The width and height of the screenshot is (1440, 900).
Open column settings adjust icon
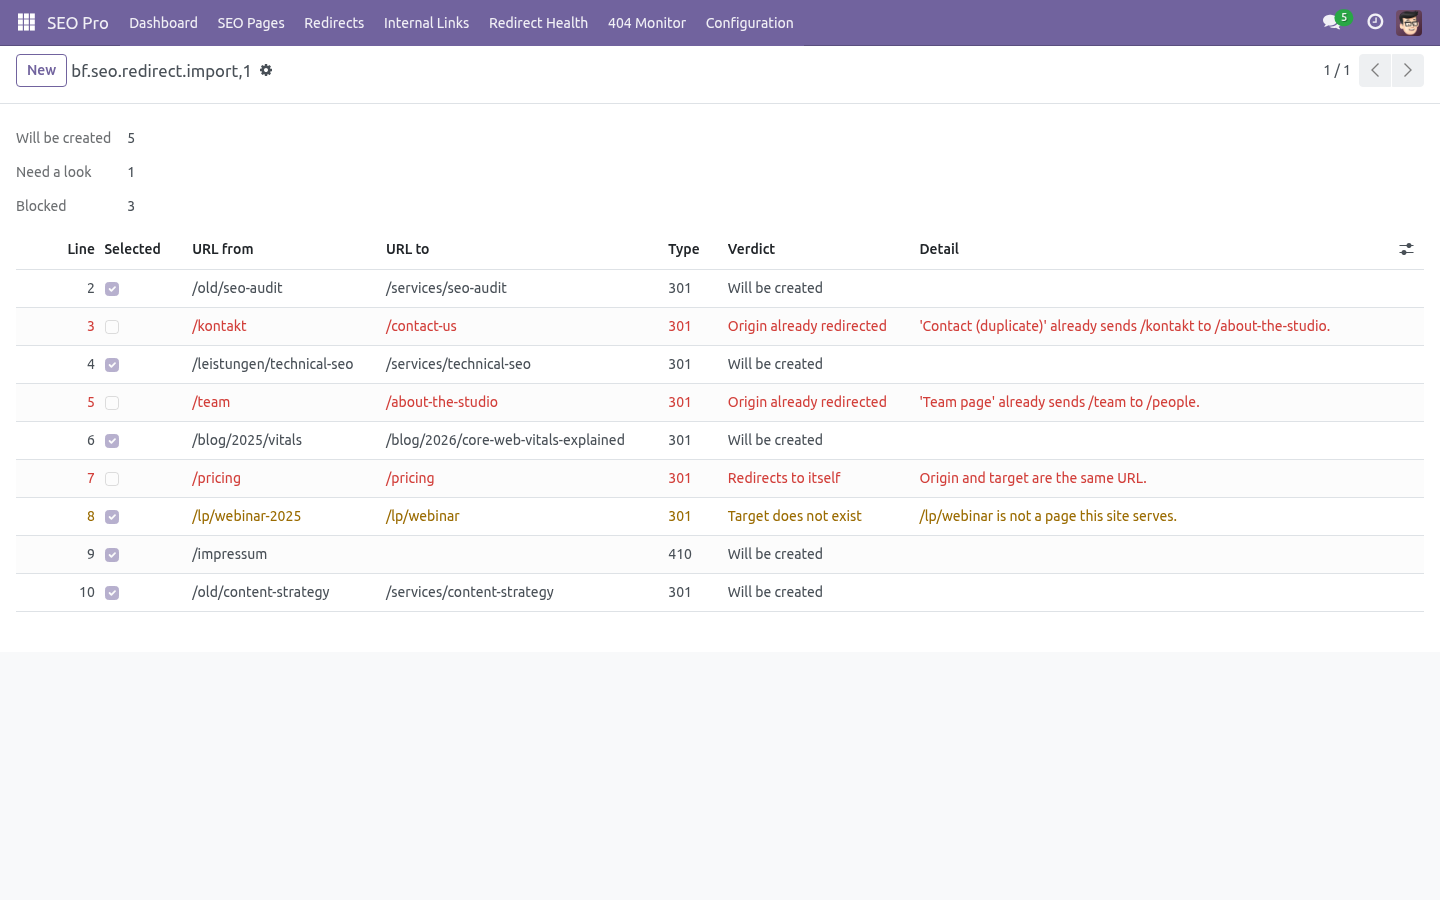pyautogui.click(x=1406, y=249)
